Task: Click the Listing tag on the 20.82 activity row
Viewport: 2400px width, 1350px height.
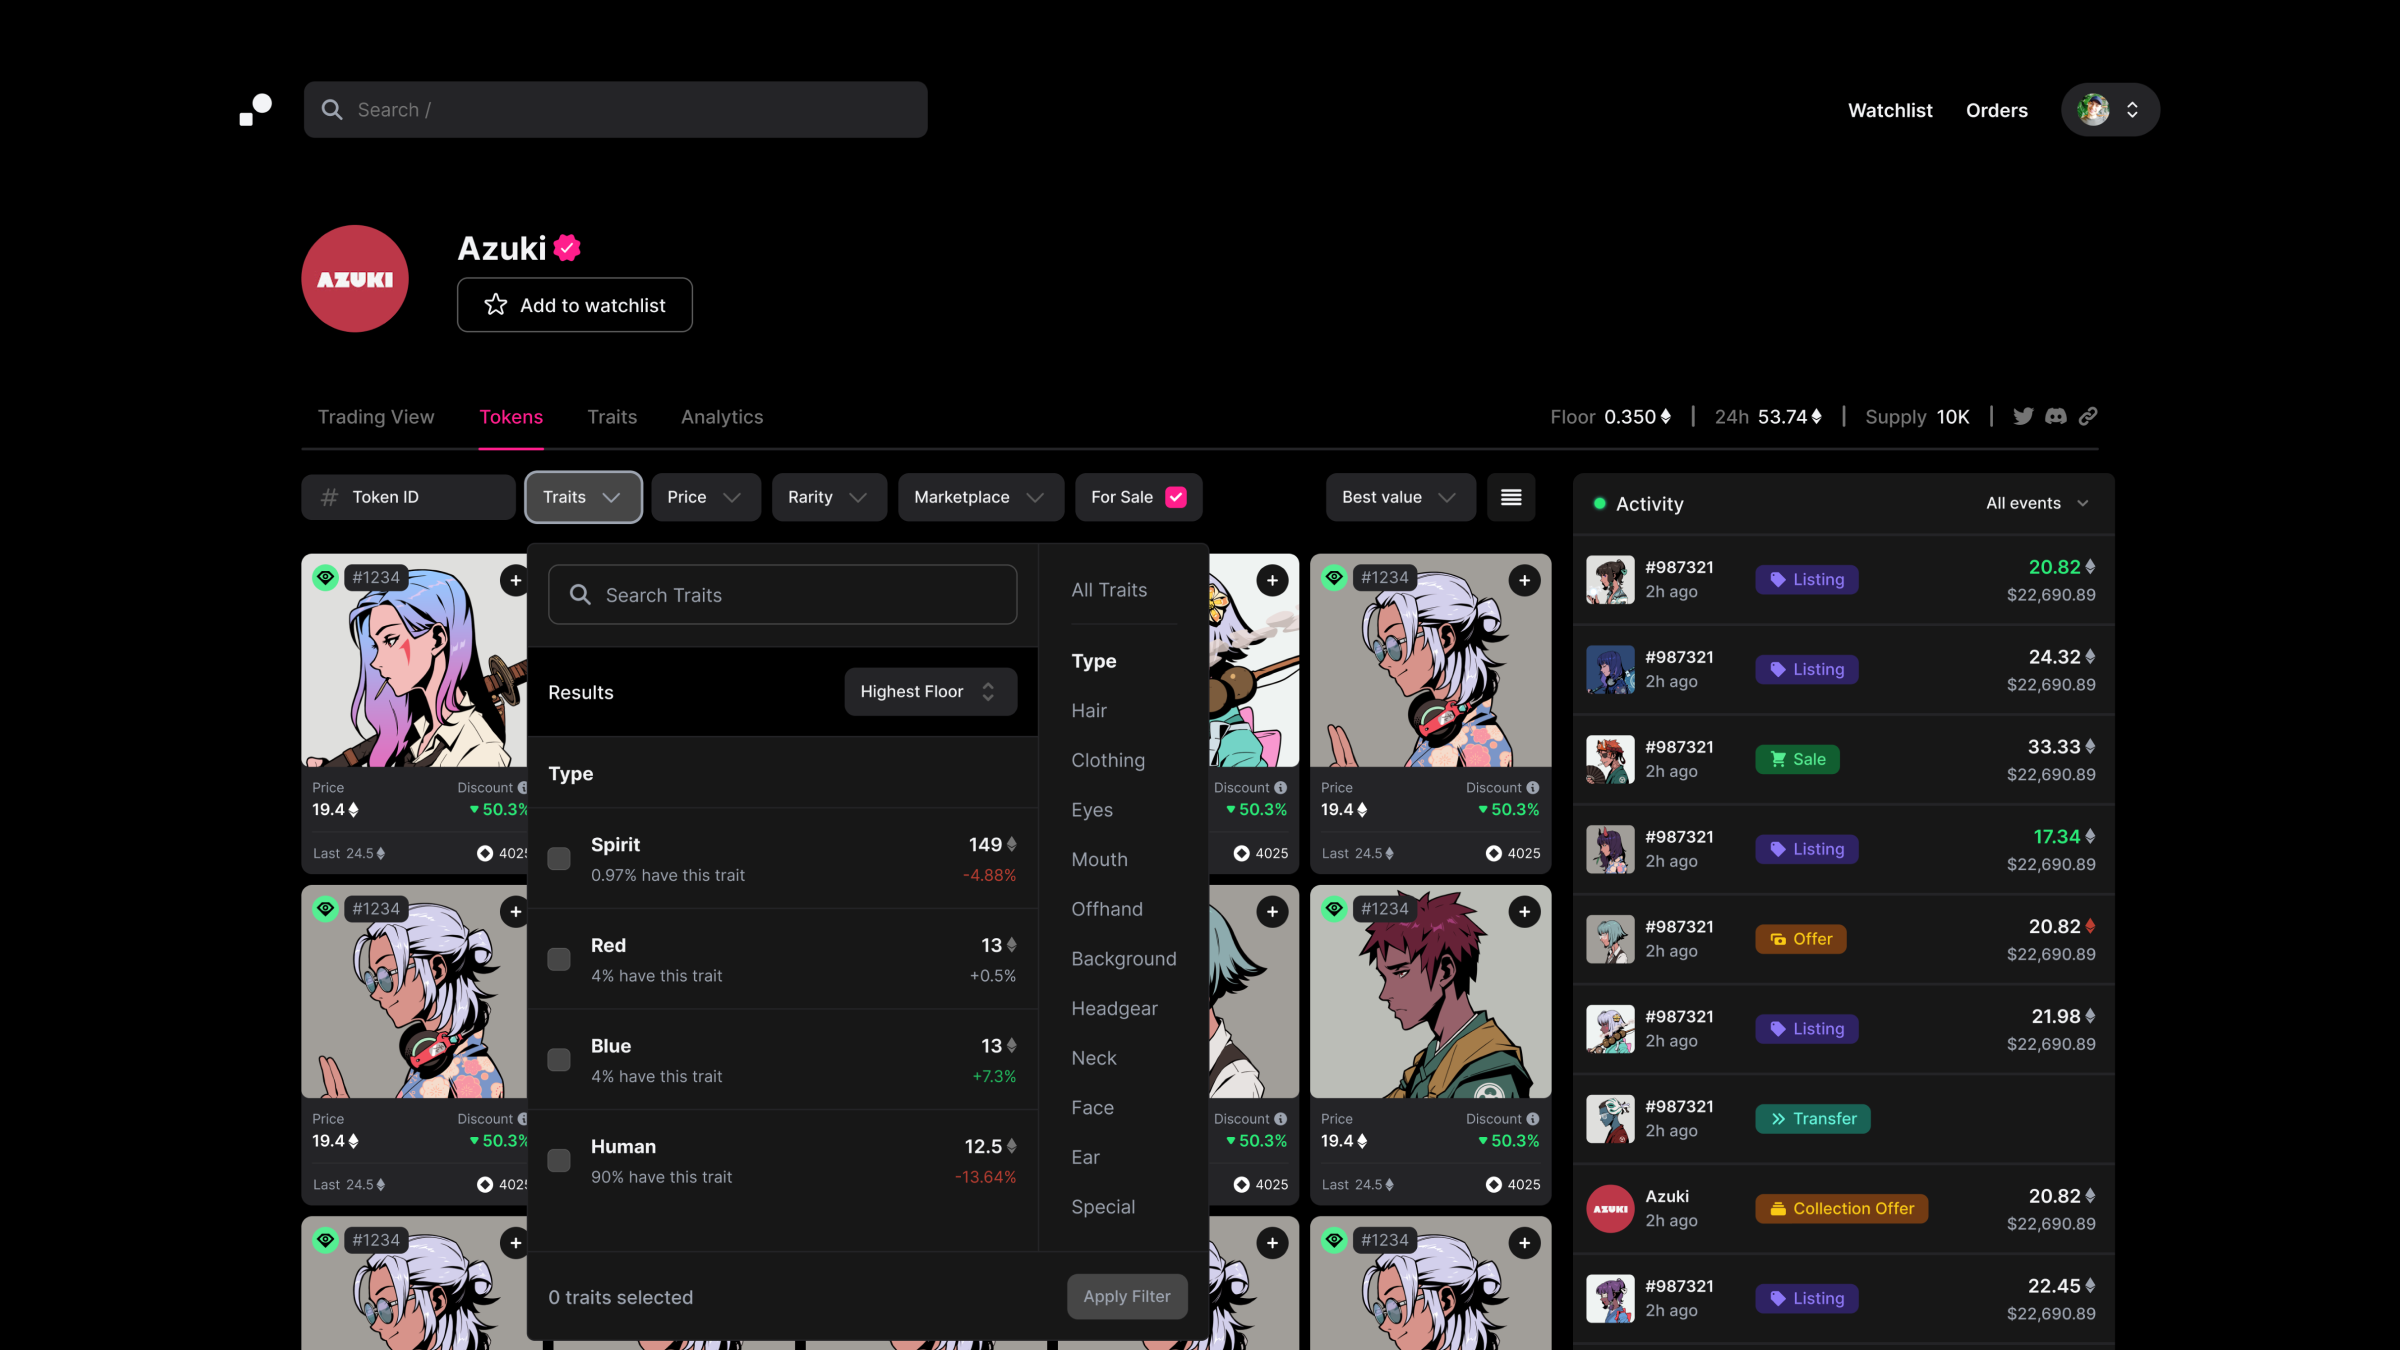Action: tap(1806, 579)
